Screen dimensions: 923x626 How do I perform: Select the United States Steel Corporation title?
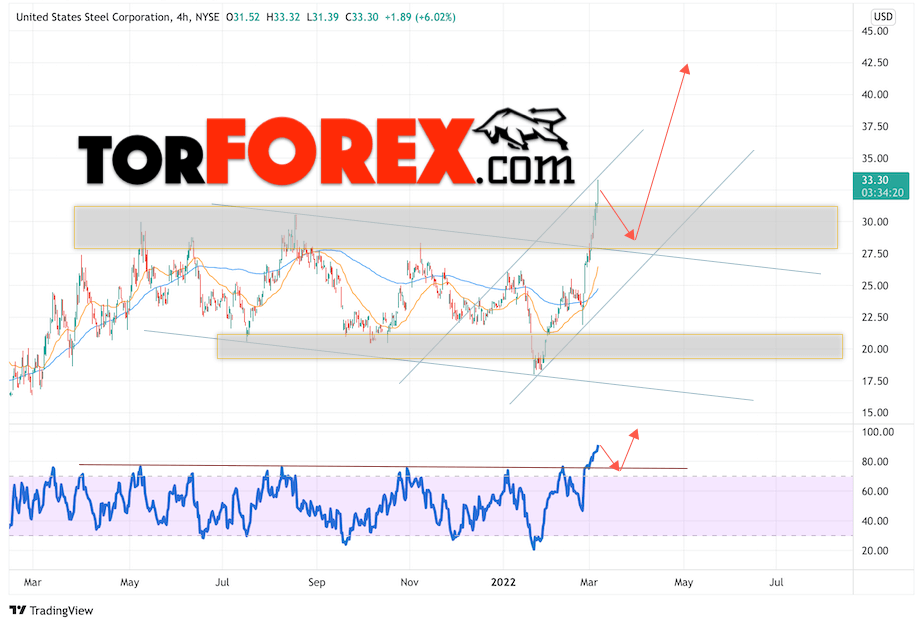pos(93,17)
